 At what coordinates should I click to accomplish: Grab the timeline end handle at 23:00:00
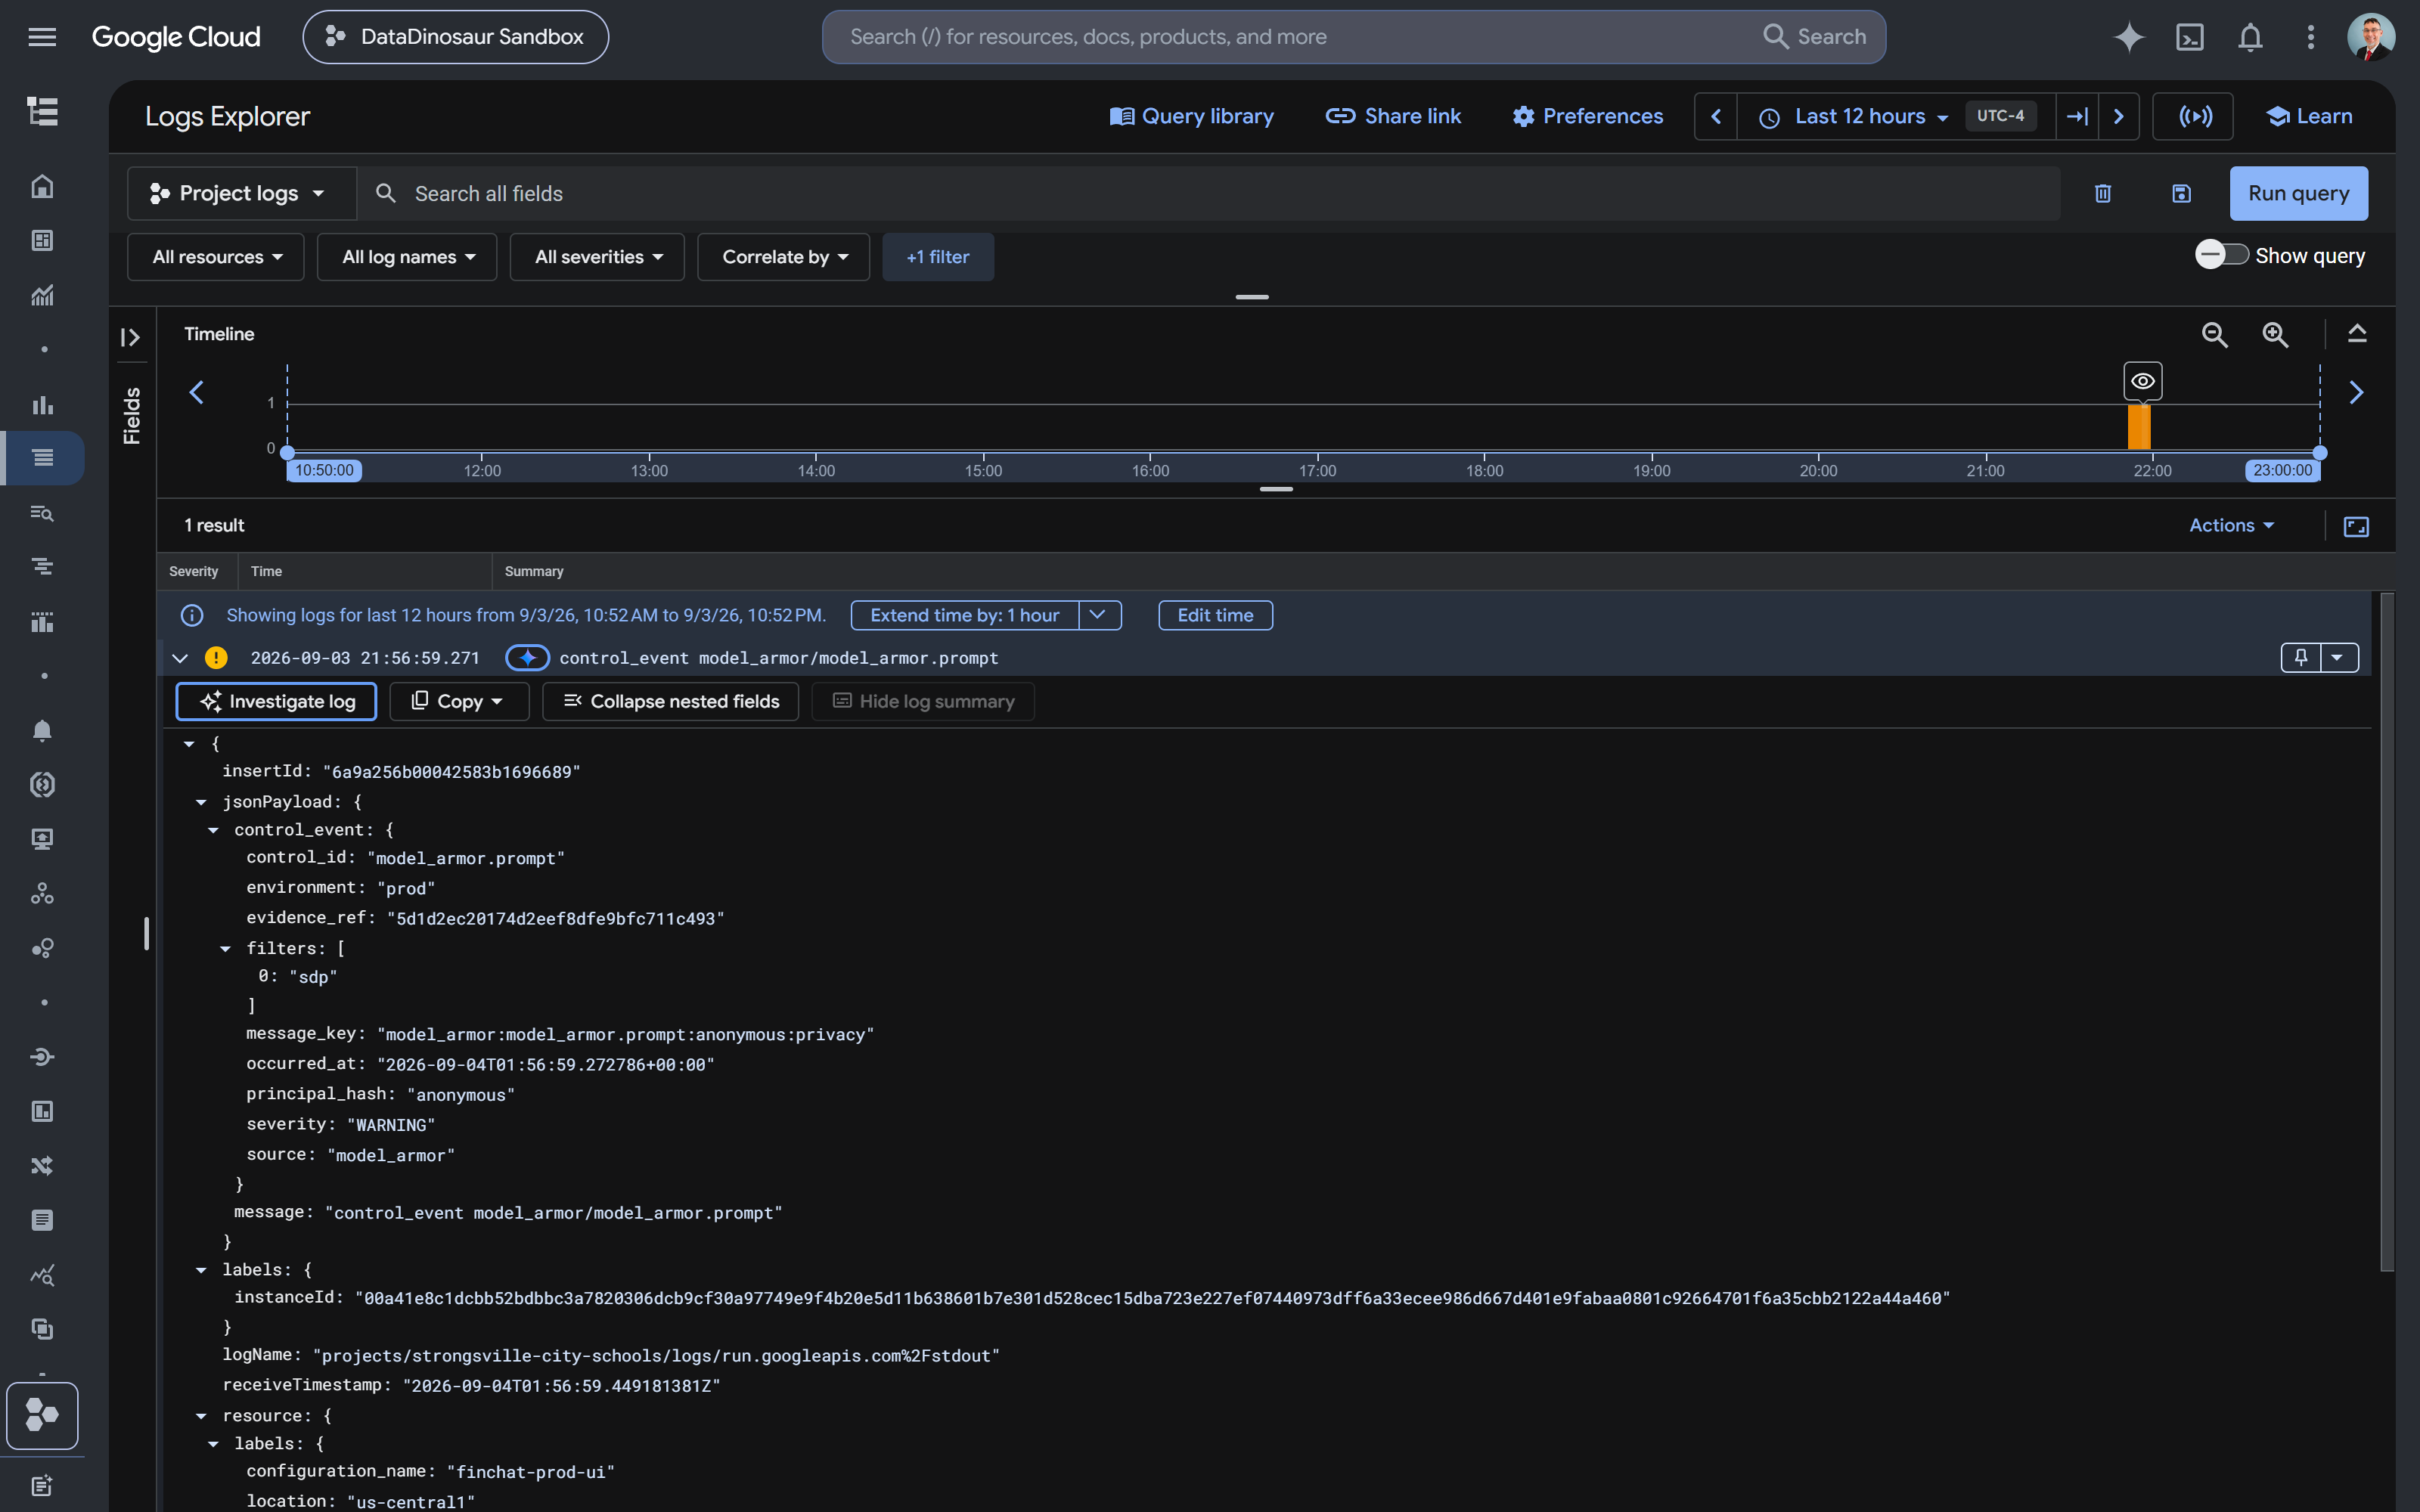(x=2320, y=453)
